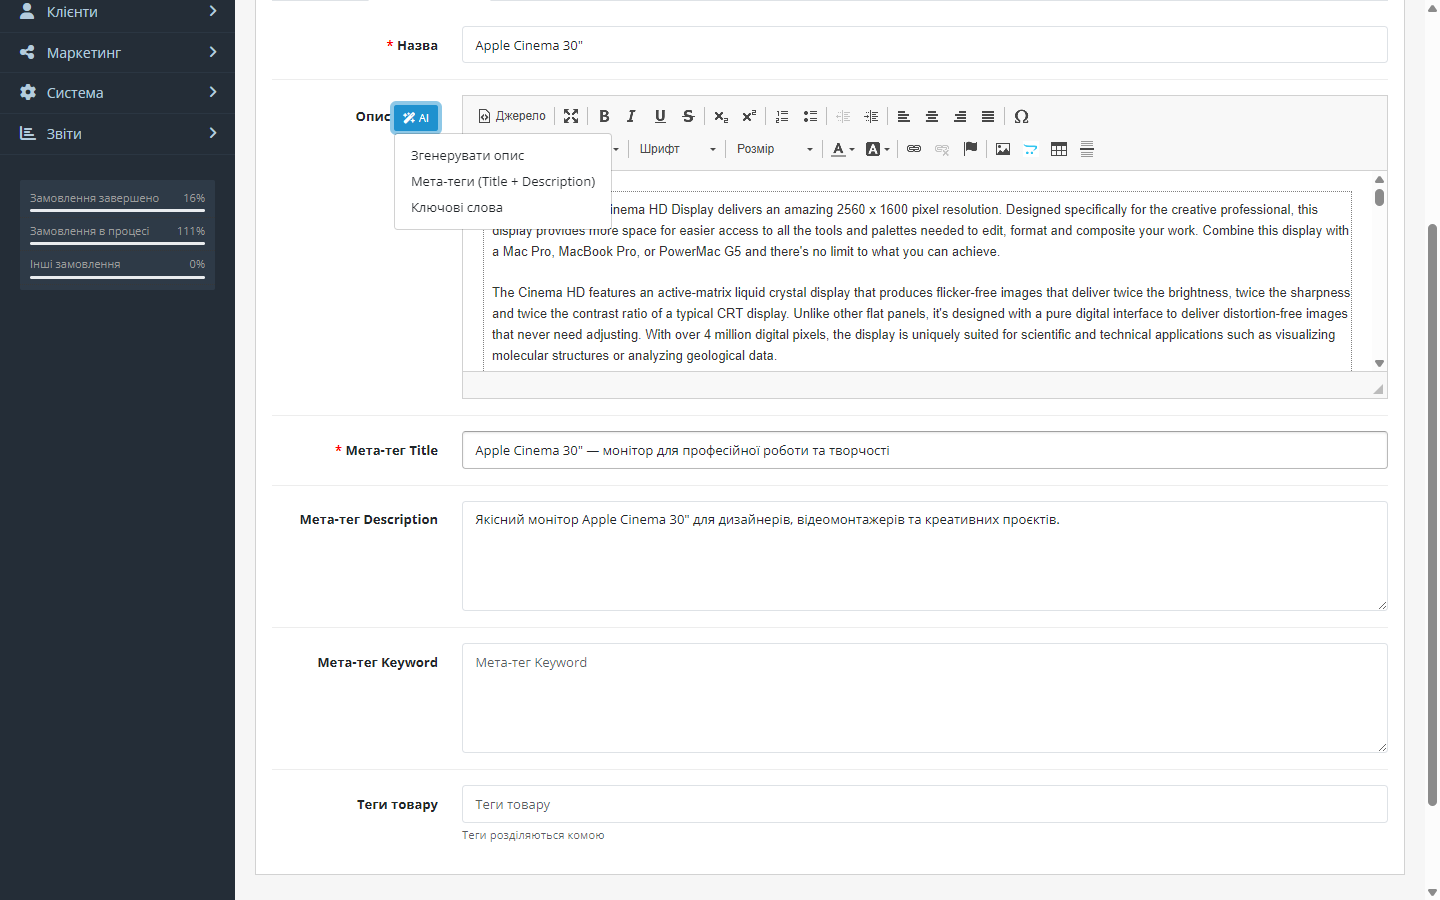The width and height of the screenshot is (1440, 900).
Task: Expand the Звіти sidebar menu
Action: (x=117, y=133)
